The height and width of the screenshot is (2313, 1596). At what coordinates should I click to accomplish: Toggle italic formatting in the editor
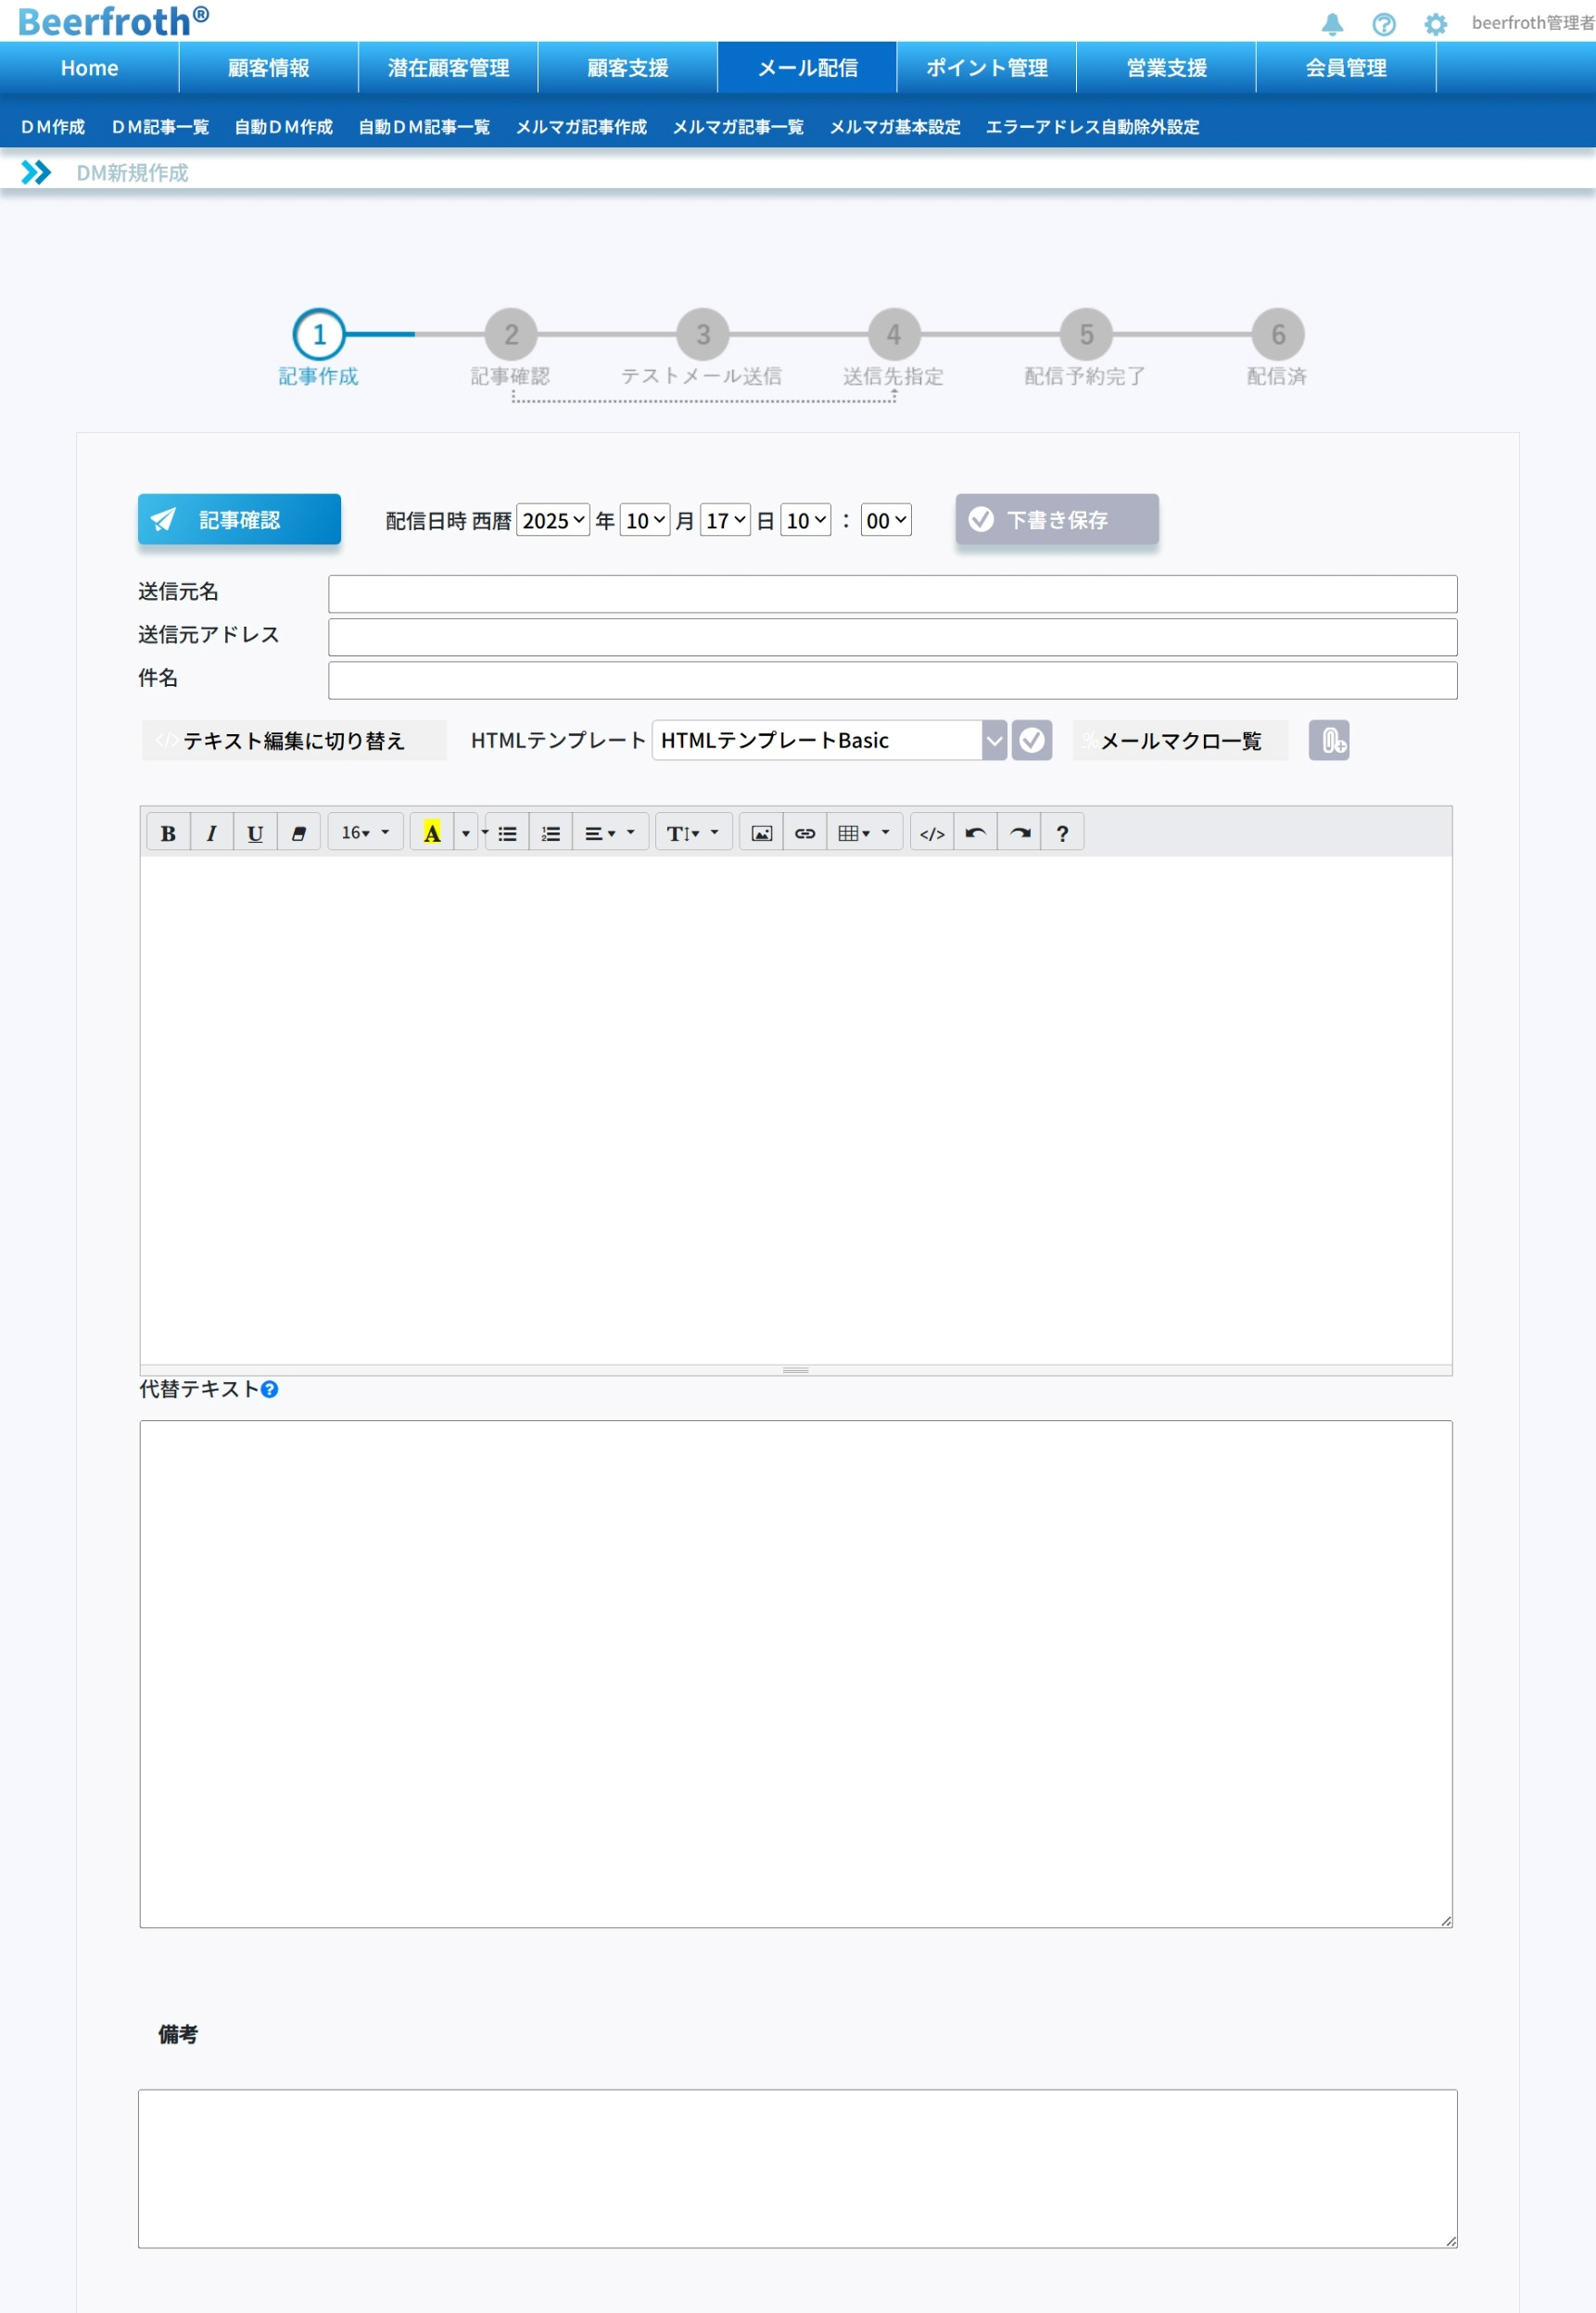point(211,833)
